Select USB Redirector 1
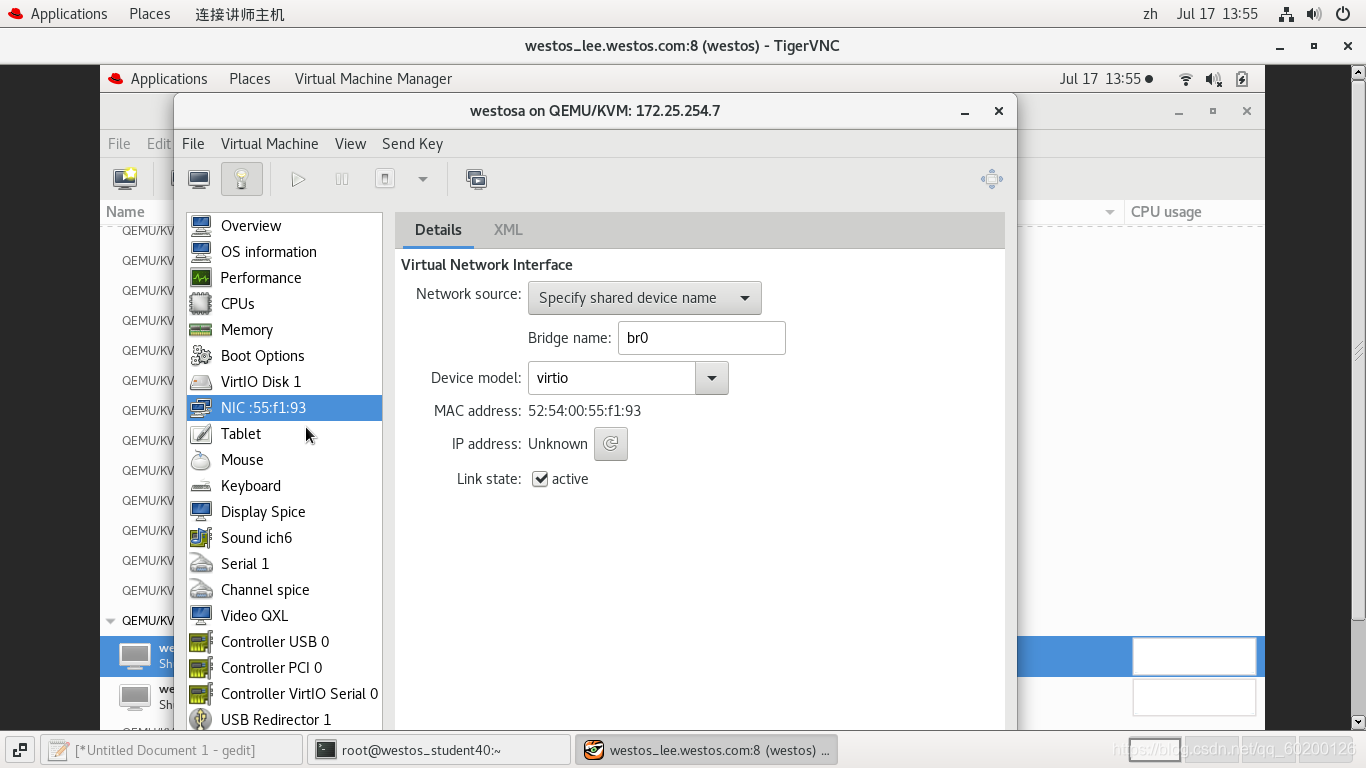The image size is (1366, 768). [284, 720]
